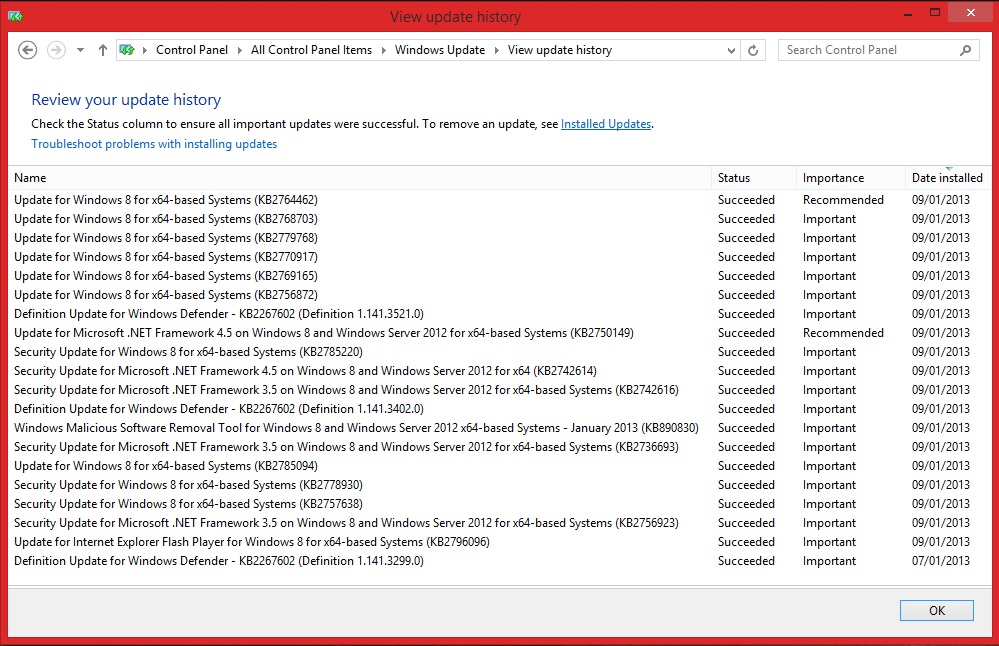Refresh the current page
999x646 pixels.
pyautogui.click(x=753, y=49)
